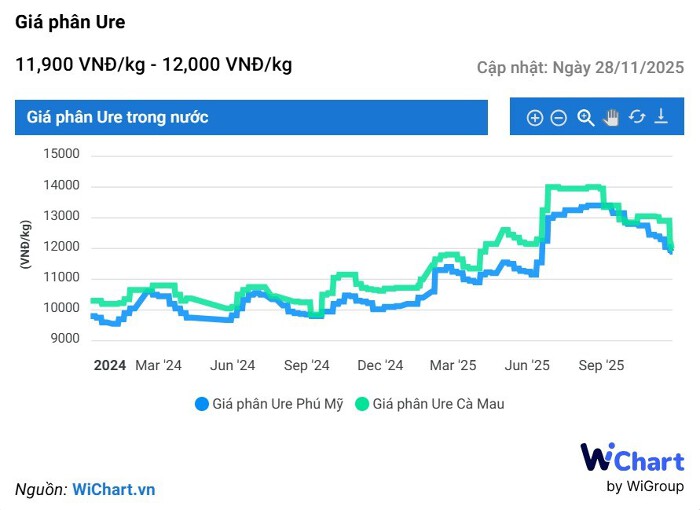The width and height of the screenshot is (700, 510).
Task: Click the 2024 year axis label
Action: click(110, 366)
